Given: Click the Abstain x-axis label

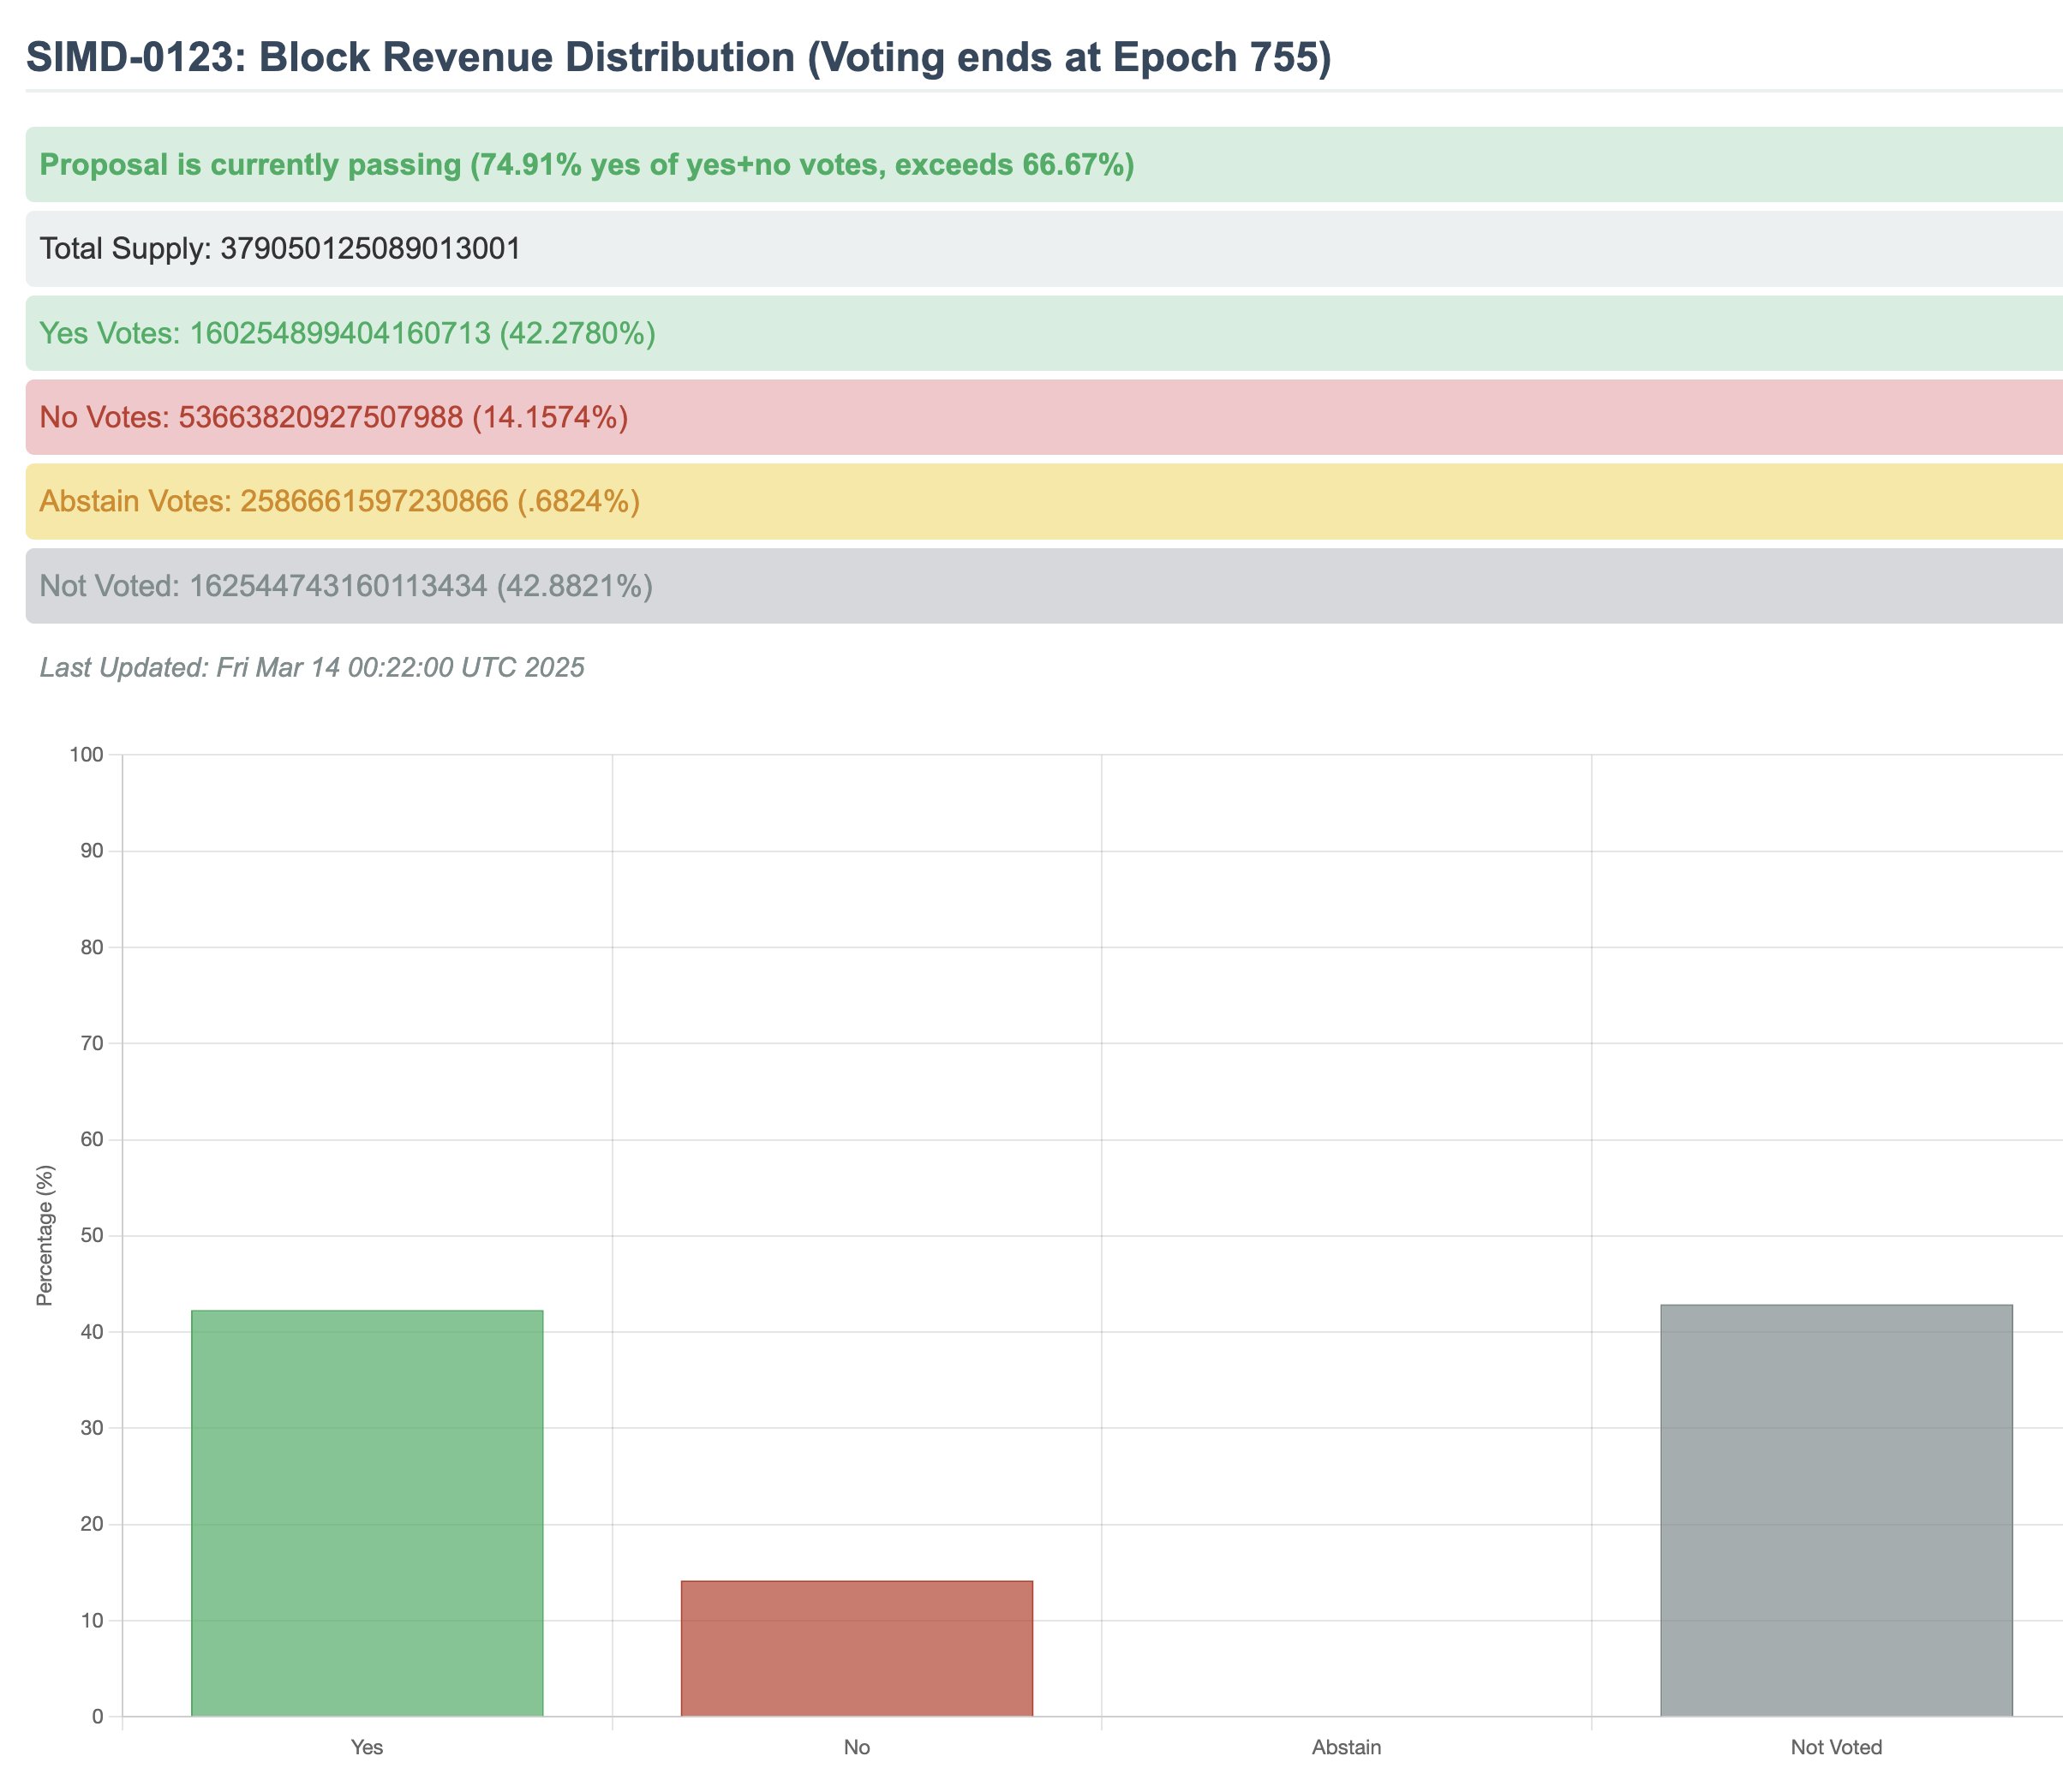Looking at the screenshot, I should (1346, 1748).
